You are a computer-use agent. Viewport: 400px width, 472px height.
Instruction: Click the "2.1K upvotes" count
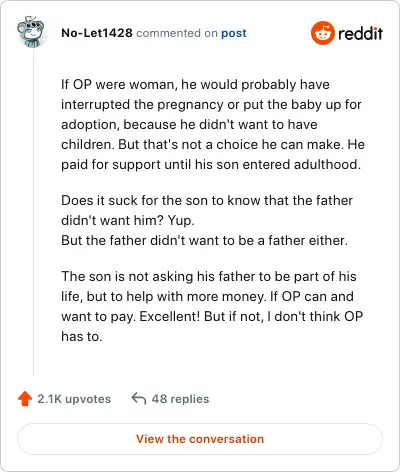[74, 399]
